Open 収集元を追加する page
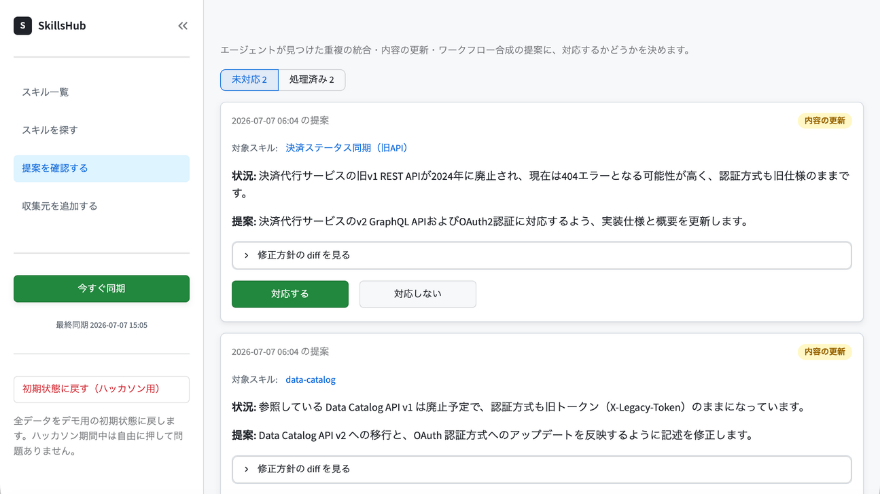The width and height of the screenshot is (880, 495). pos(102,206)
